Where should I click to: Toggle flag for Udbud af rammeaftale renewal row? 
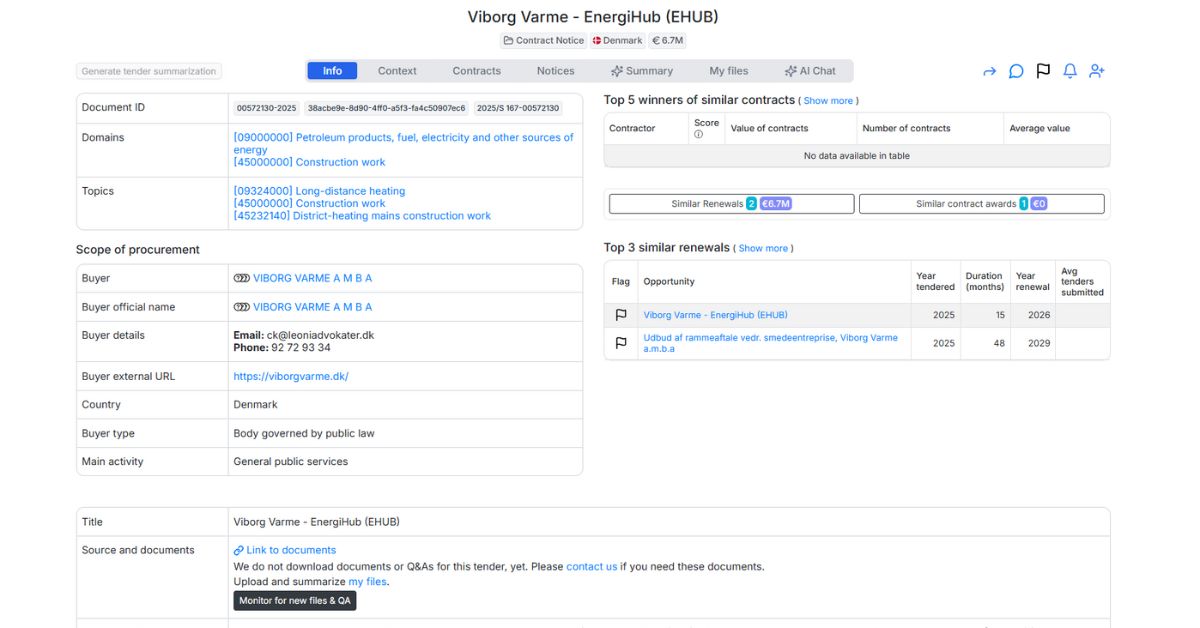coord(621,343)
